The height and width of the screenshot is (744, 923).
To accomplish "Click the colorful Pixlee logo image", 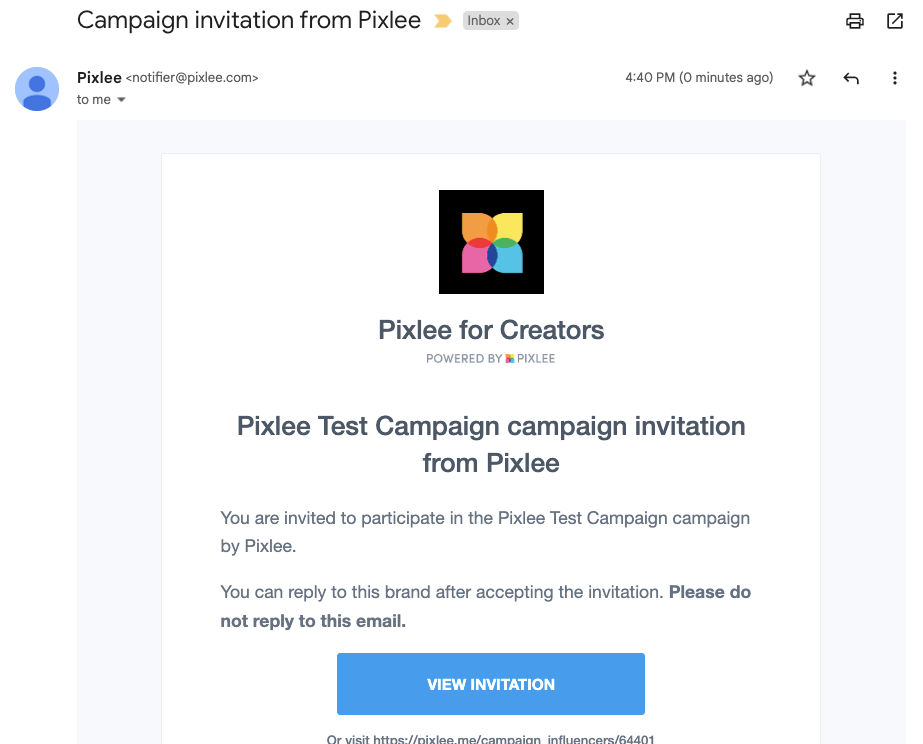I will pos(491,242).
